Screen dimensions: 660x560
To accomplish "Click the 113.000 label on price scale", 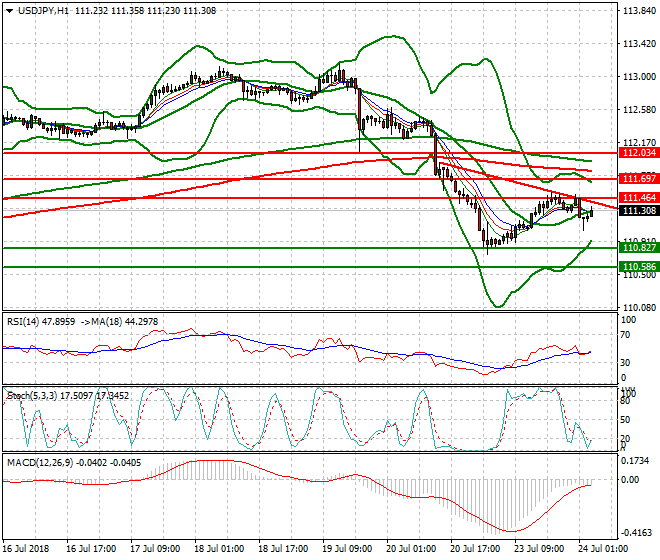I will [x=638, y=77].
